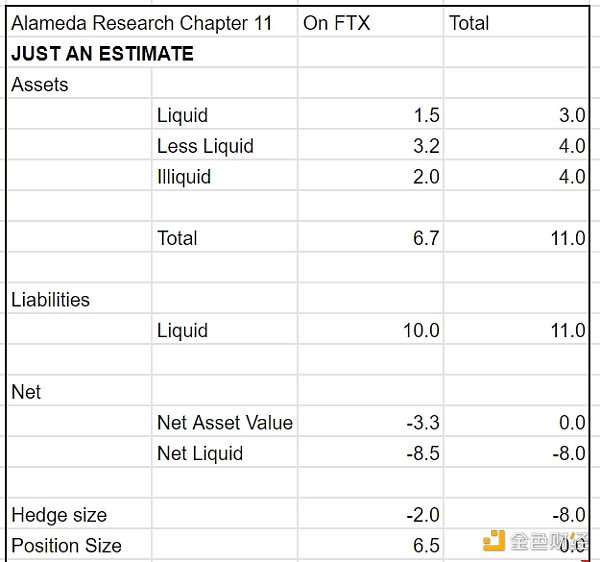Viewport: 600px width, 562px height.
Task: Click the 'Net Liquid' label cell
Action: (x=200, y=454)
